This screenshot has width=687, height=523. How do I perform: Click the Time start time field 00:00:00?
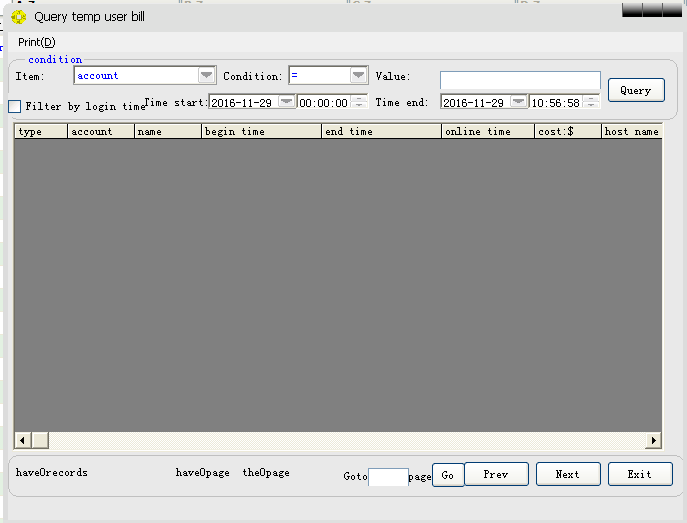[x=323, y=102]
